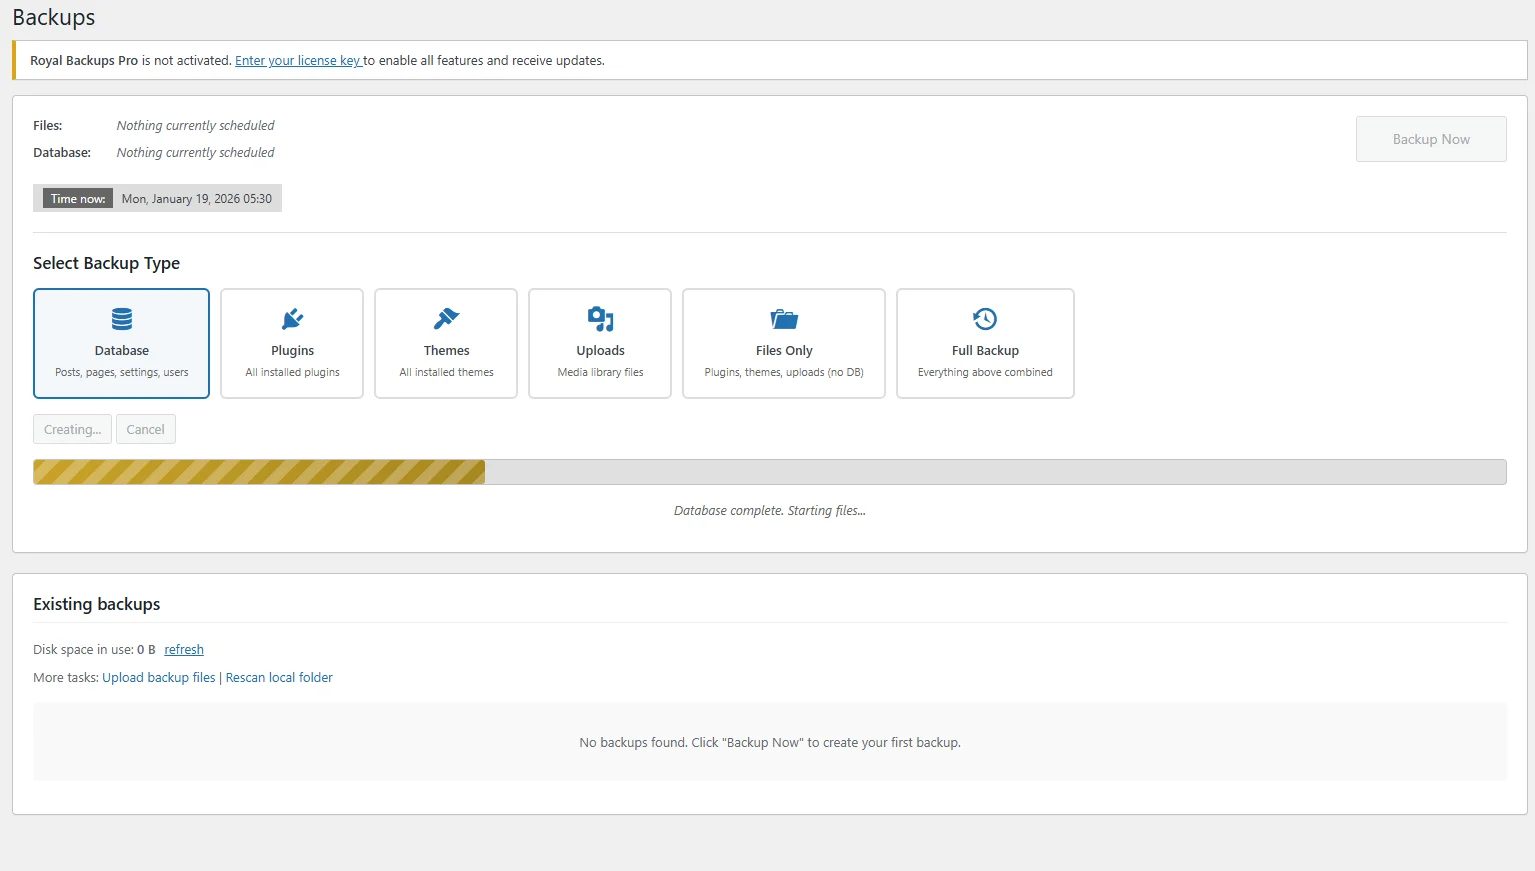Open the Enter your license key link
The width and height of the screenshot is (1535, 871).
coord(297,60)
